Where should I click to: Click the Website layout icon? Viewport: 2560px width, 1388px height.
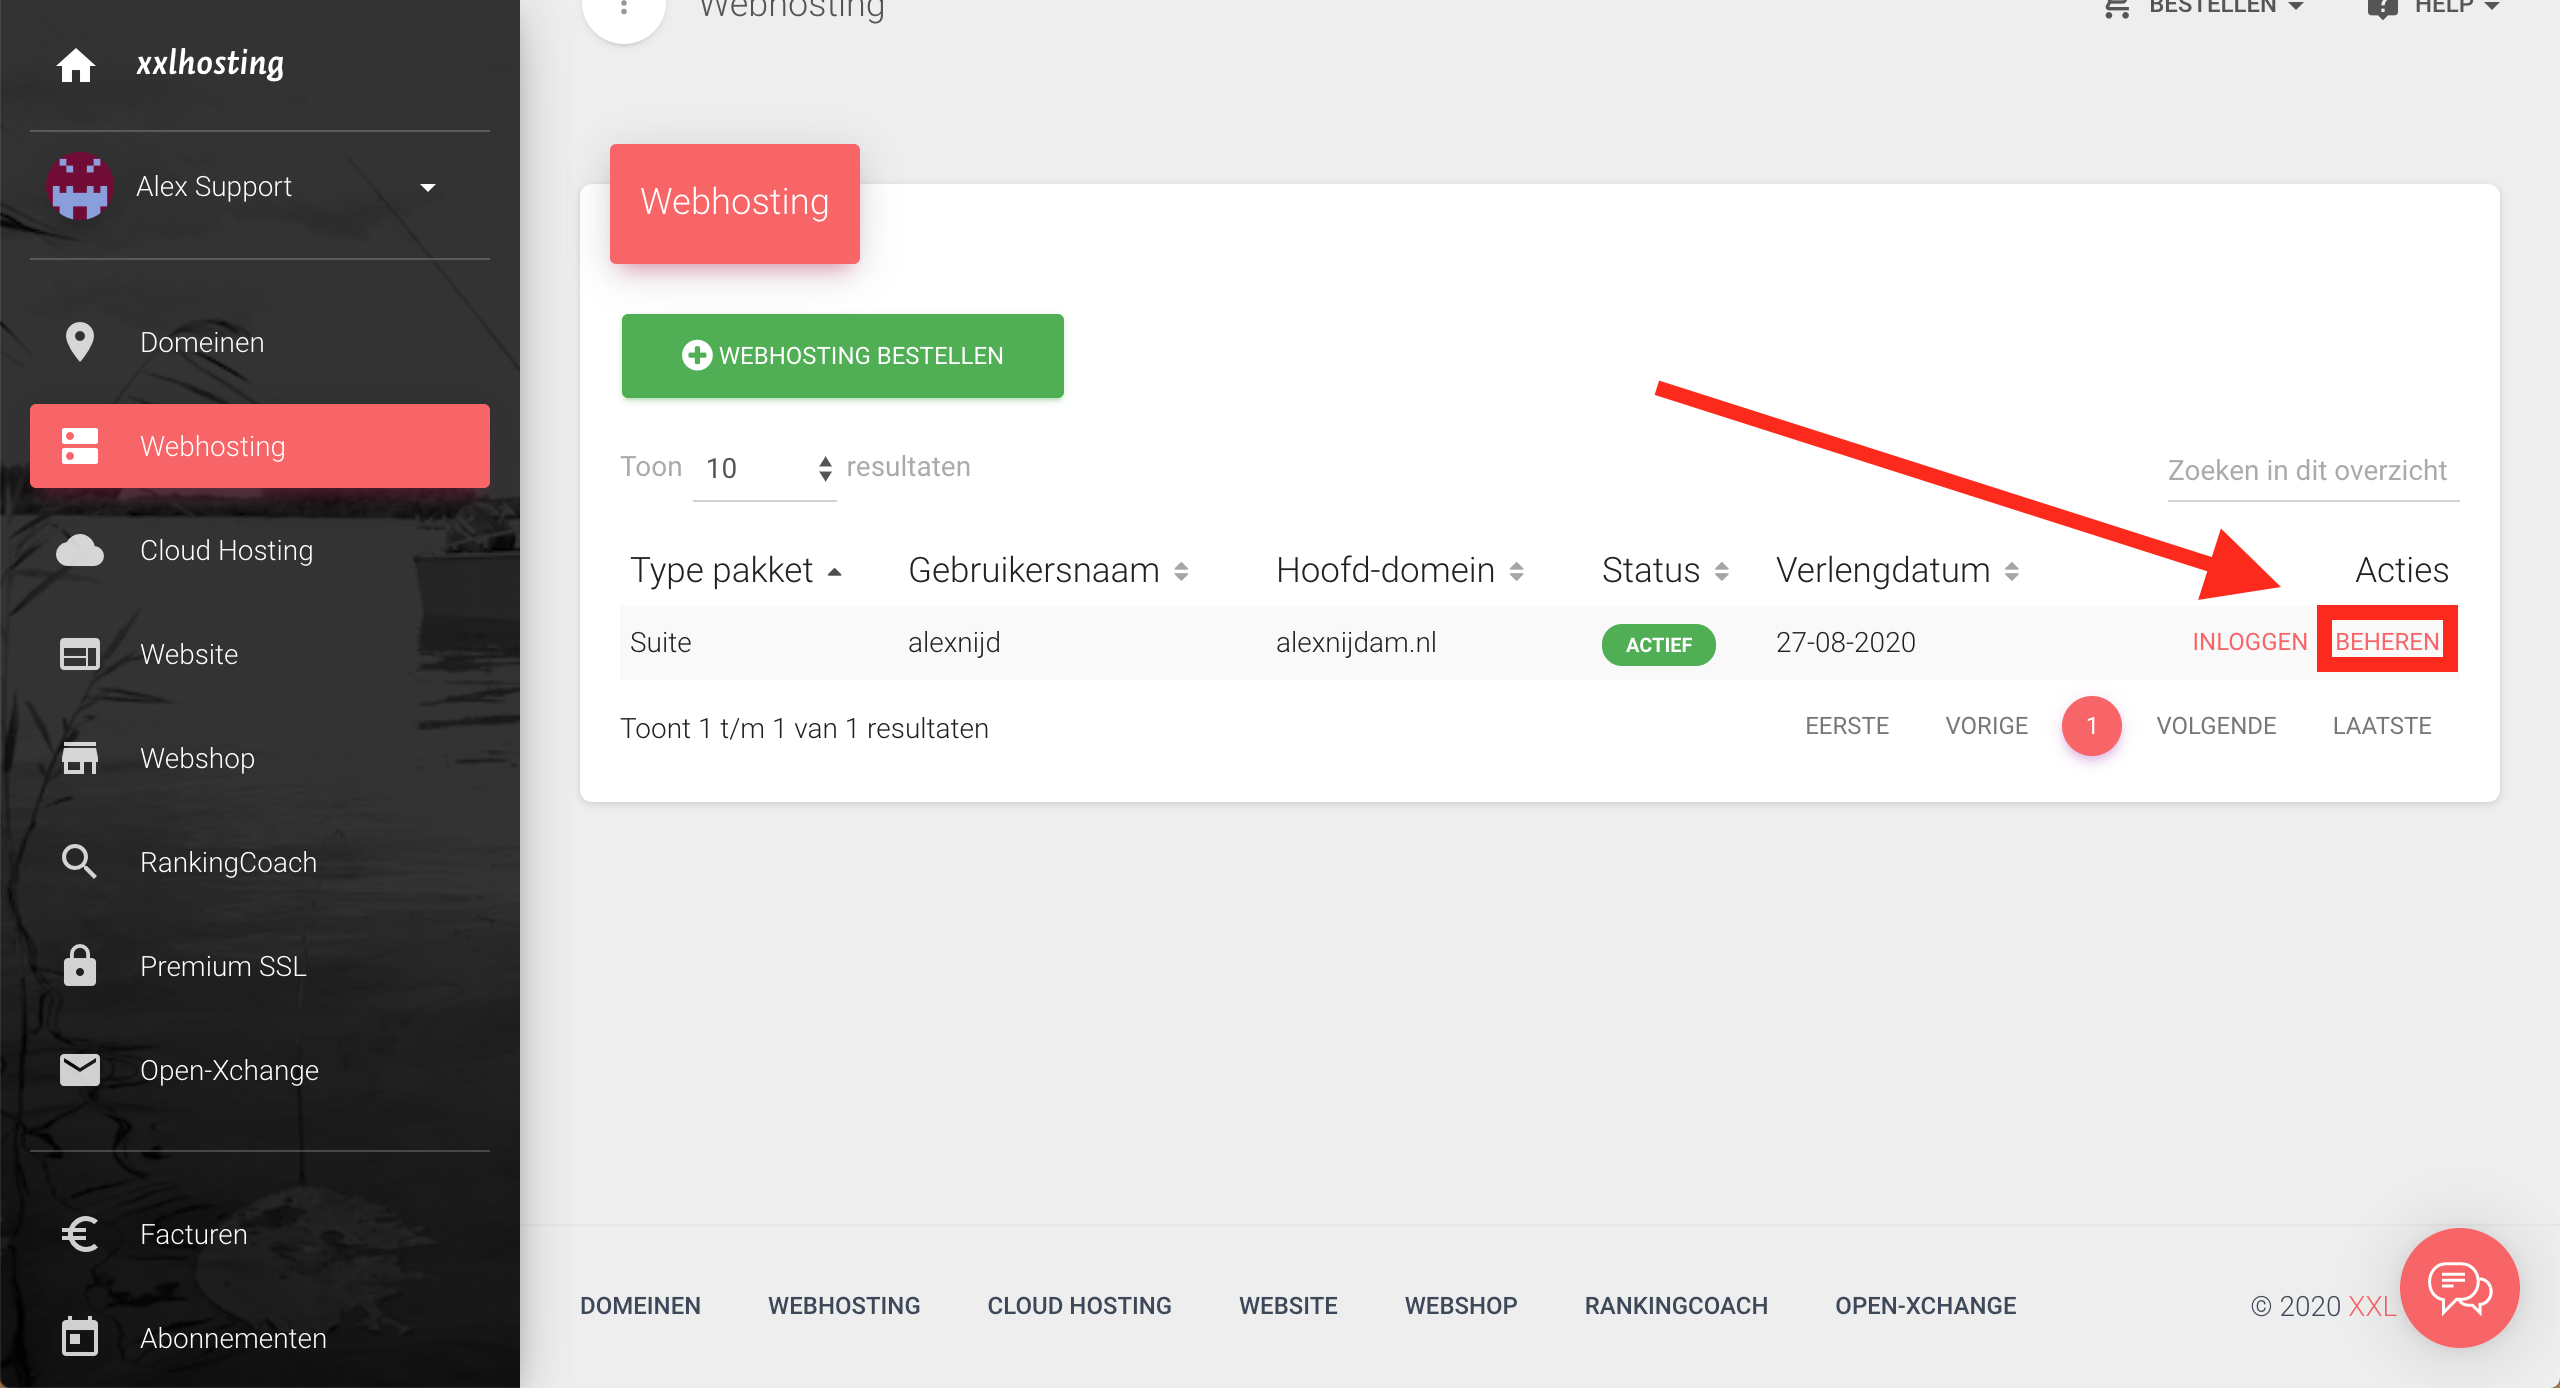coord(80,654)
